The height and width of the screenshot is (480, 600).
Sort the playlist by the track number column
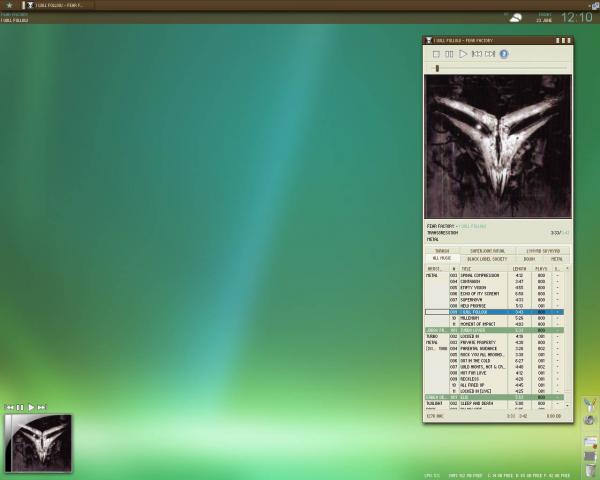pos(454,269)
